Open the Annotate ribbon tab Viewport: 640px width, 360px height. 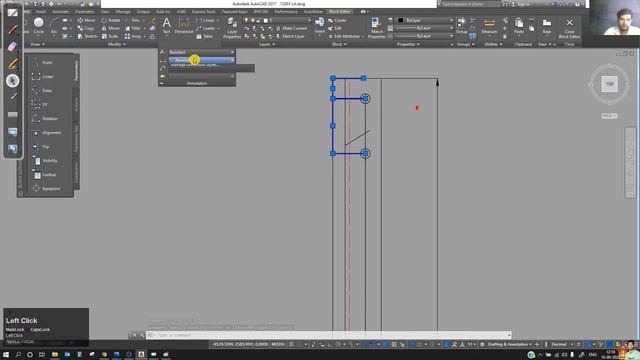(60, 11)
